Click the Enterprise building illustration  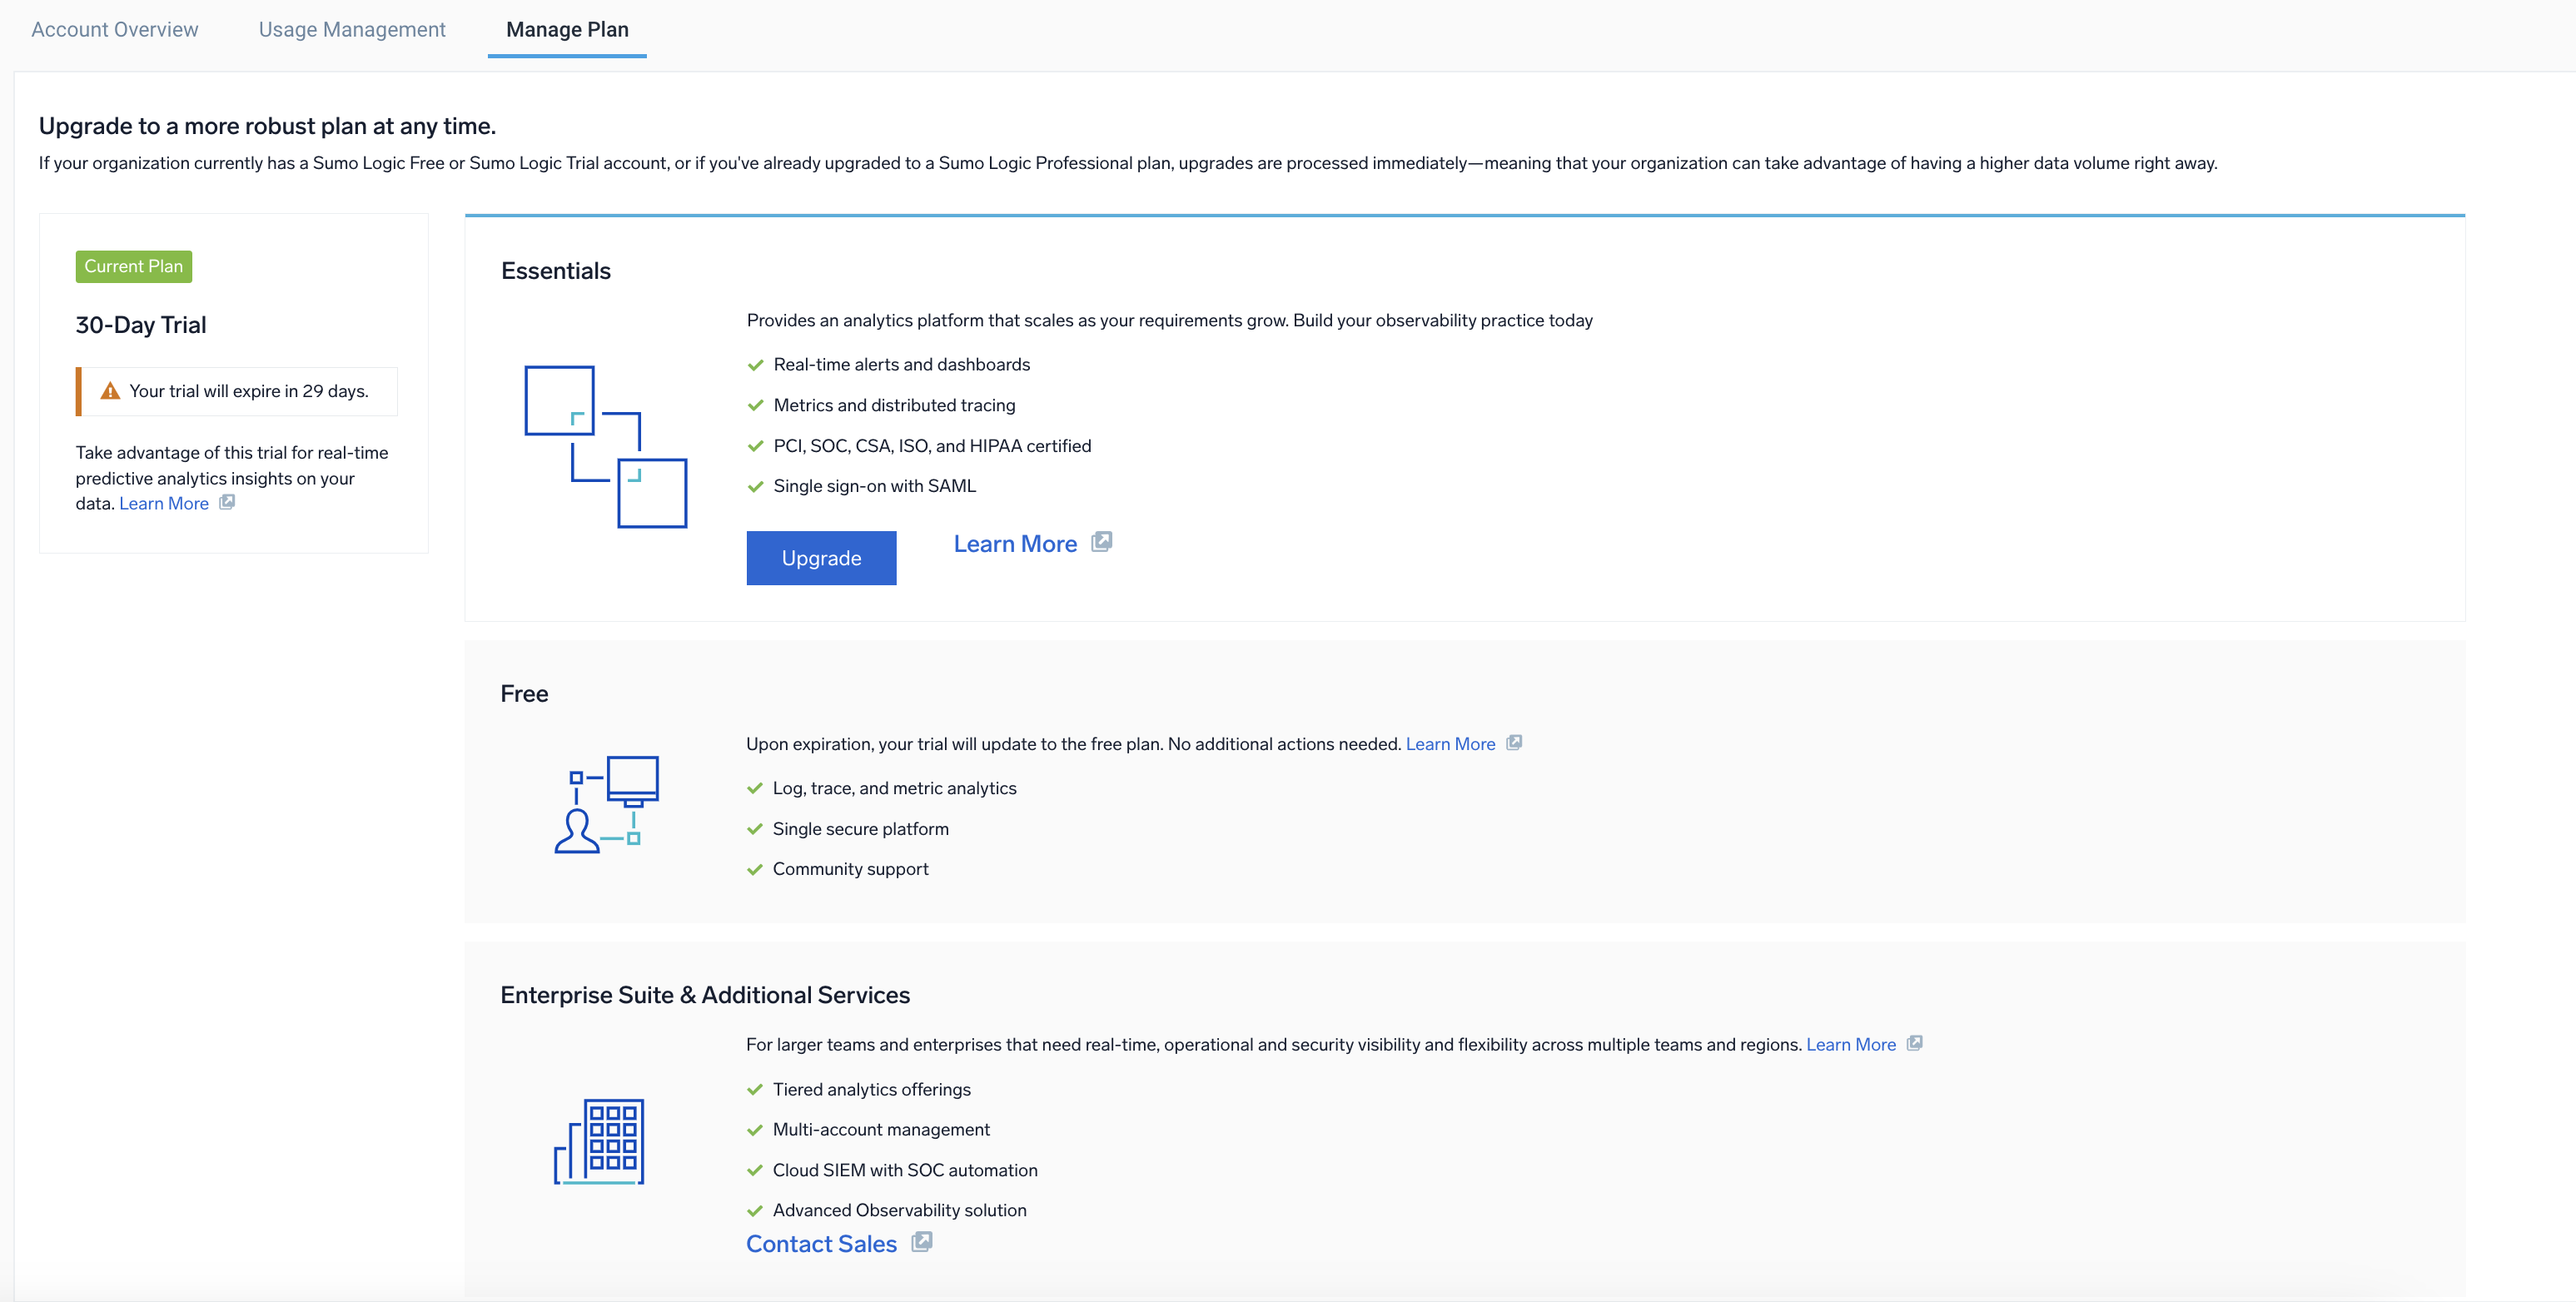click(599, 1142)
